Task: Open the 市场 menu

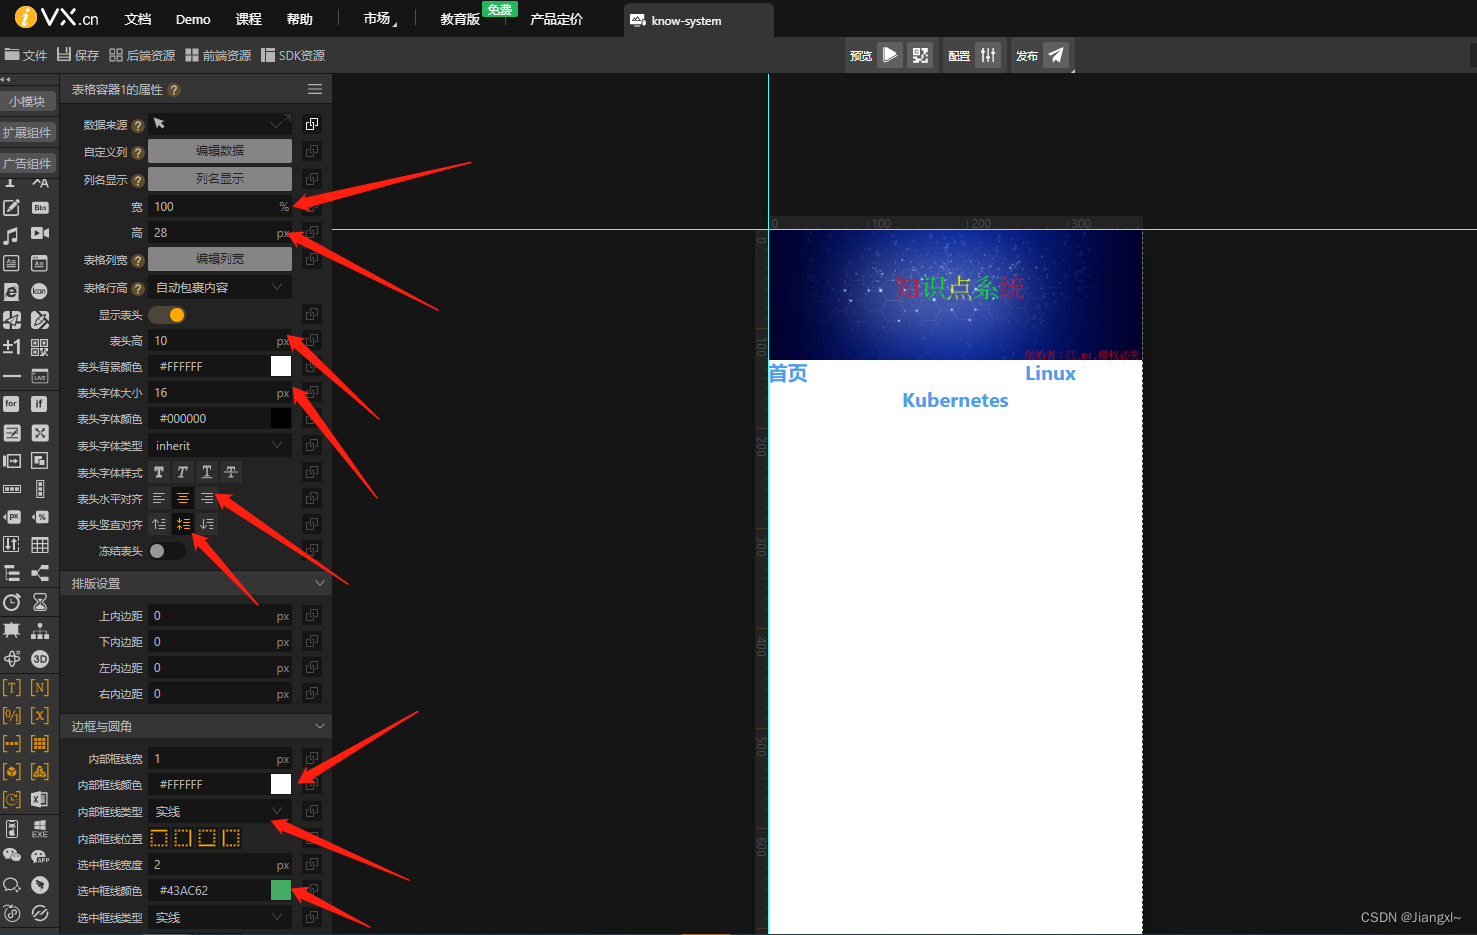Action: (x=378, y=19)
